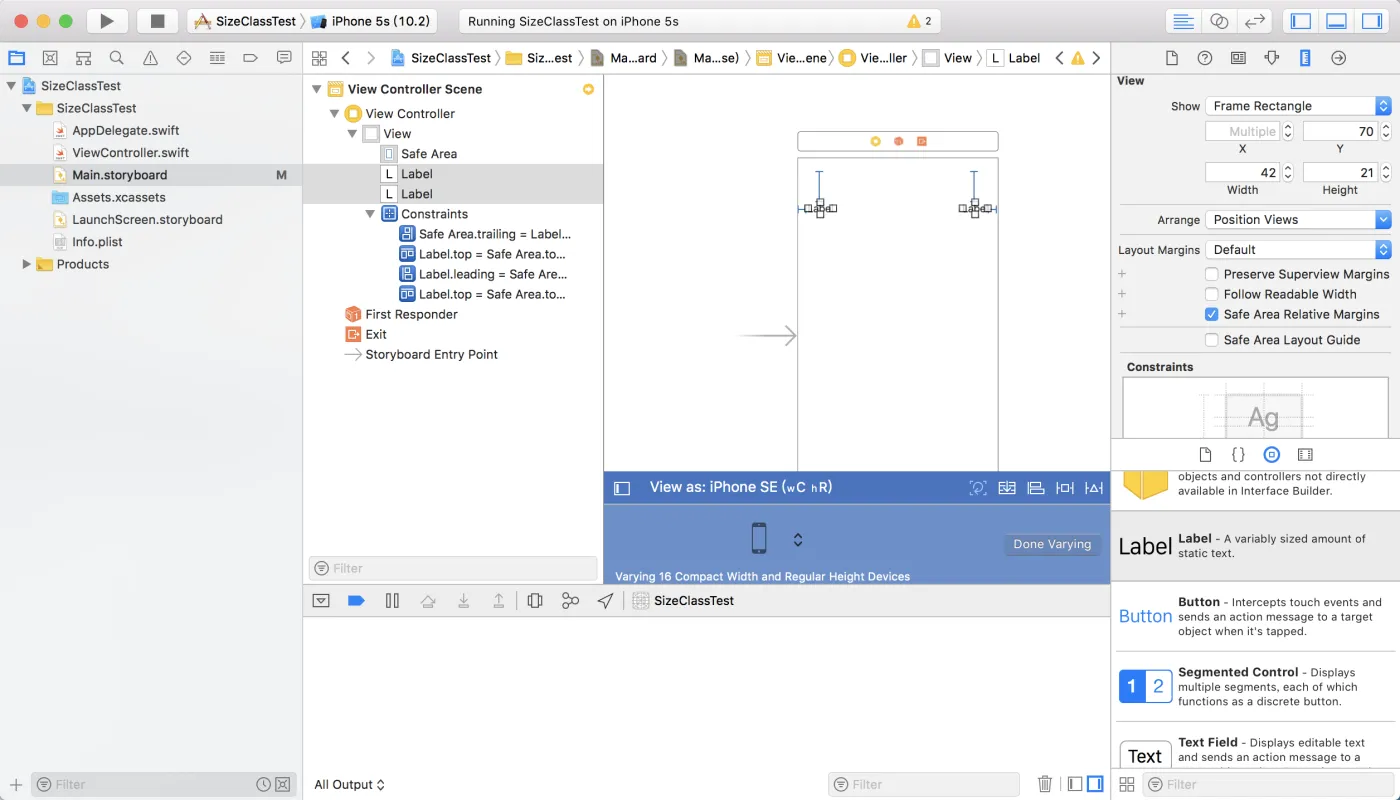Choose the iPhone 5s (10.2) run destination
The image size is (1400, 800).
370,21
